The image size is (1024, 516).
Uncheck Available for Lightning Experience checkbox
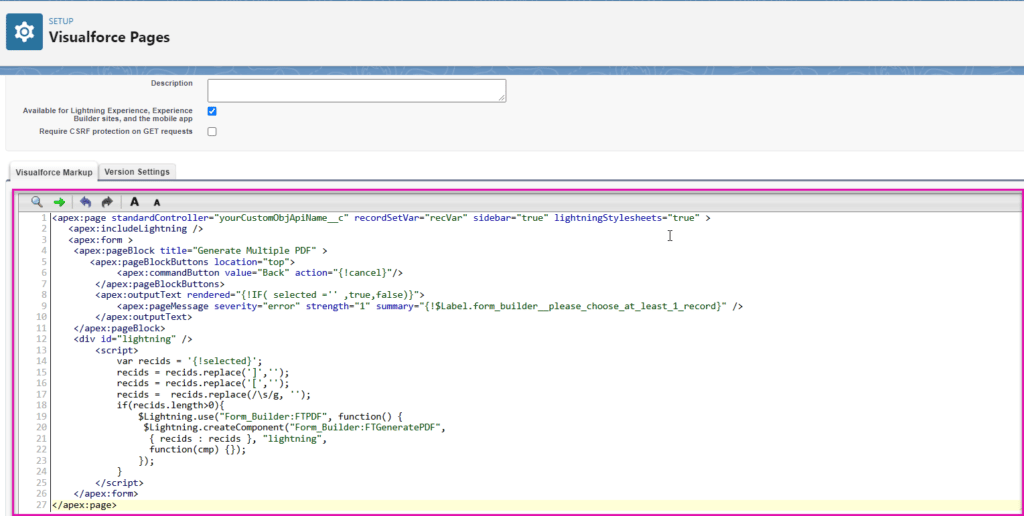[x=212, y=111]
